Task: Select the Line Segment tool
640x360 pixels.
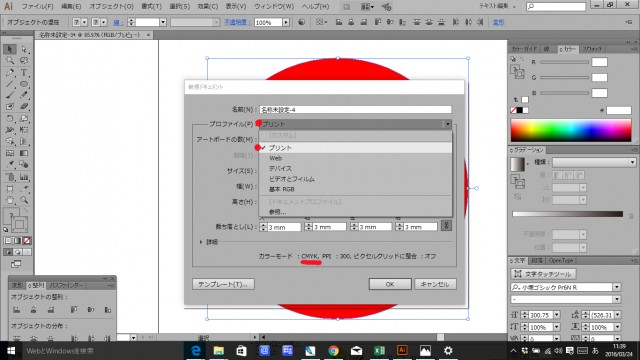Action: click(10, 84)
